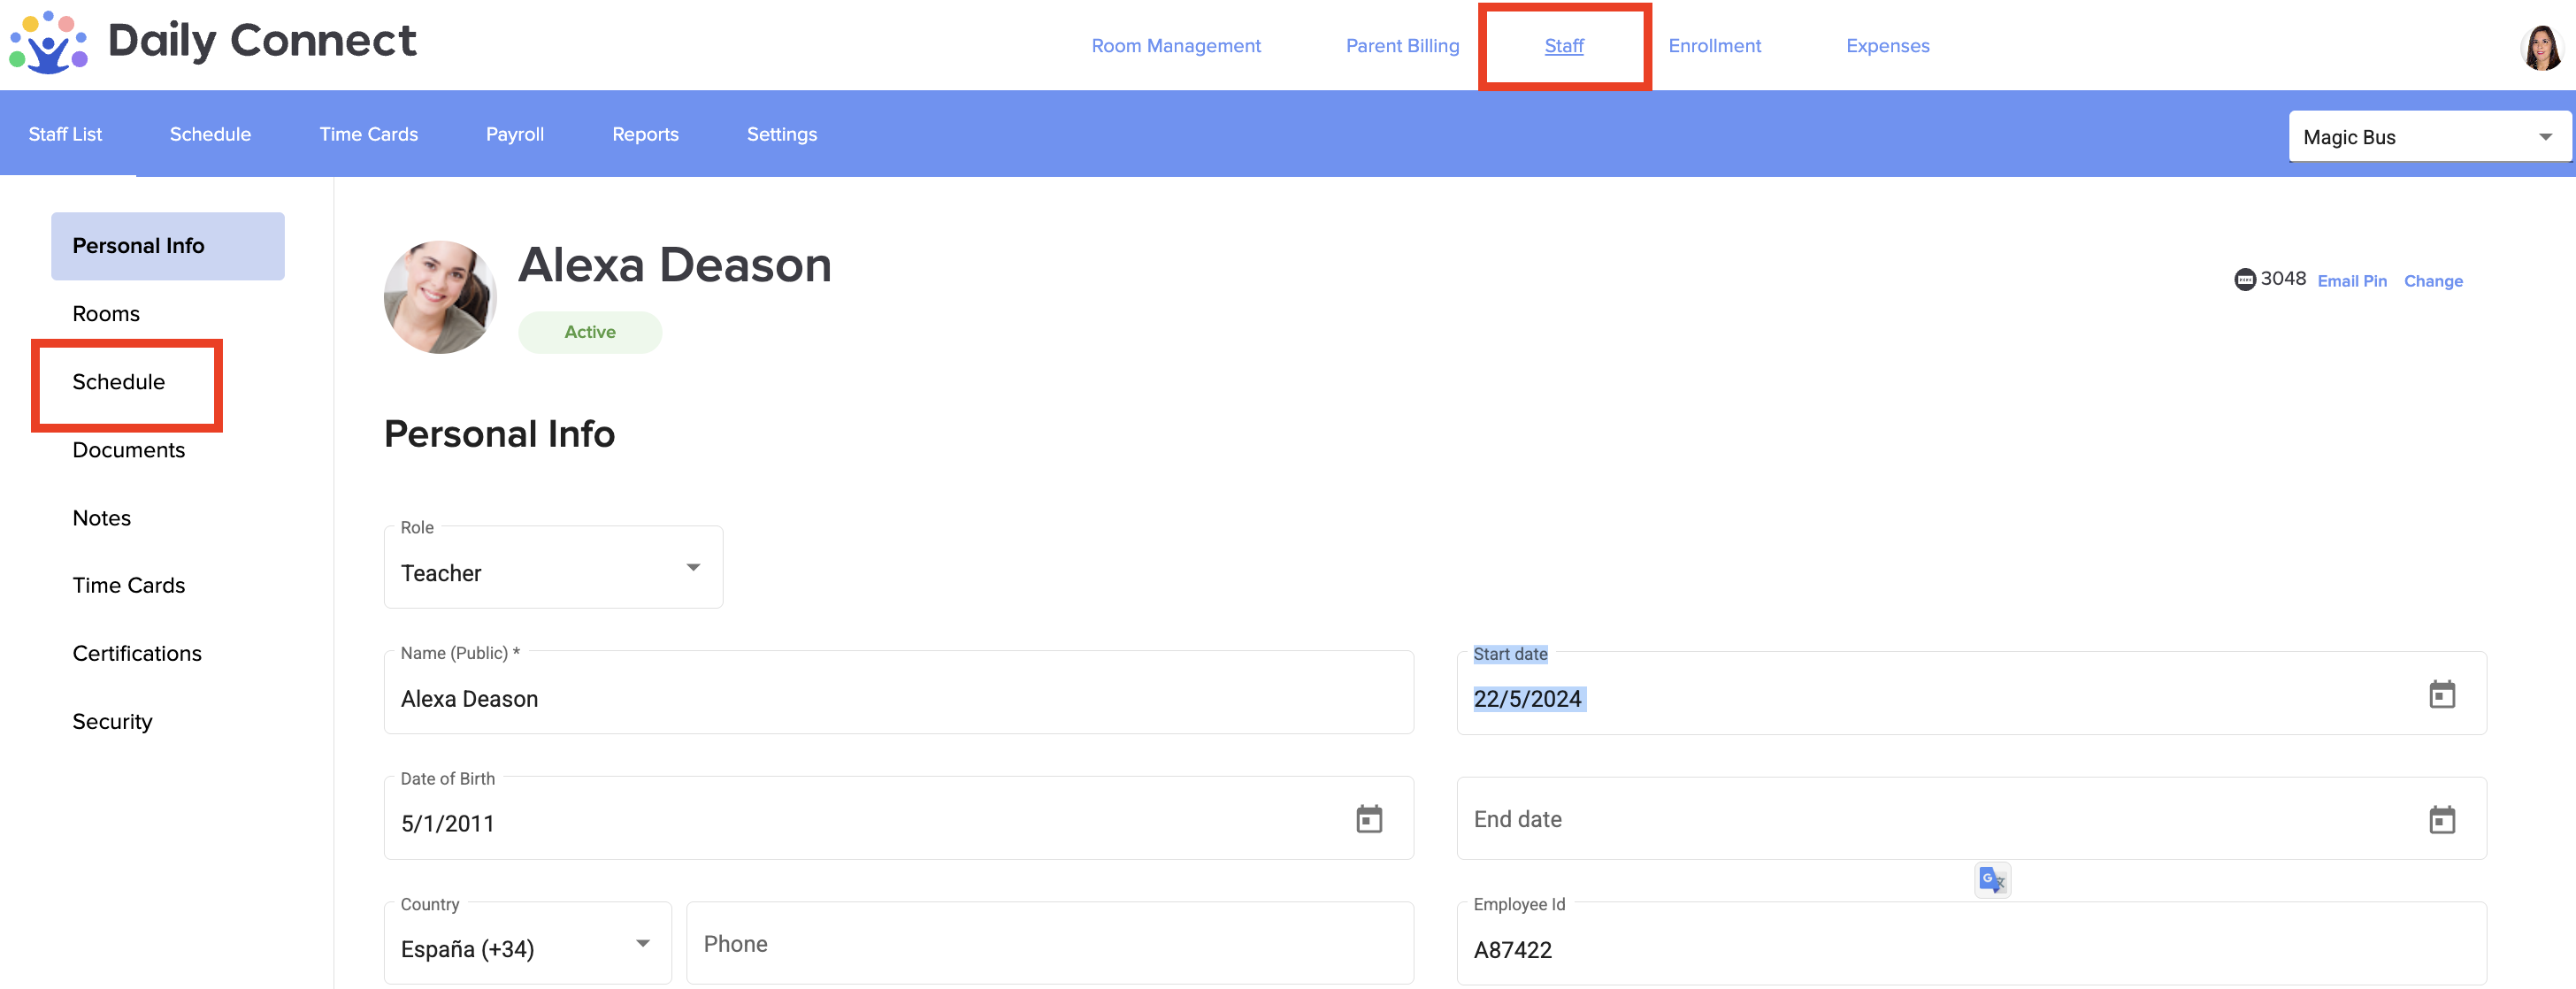Click the Phone input field

(x=1049, y=944)
